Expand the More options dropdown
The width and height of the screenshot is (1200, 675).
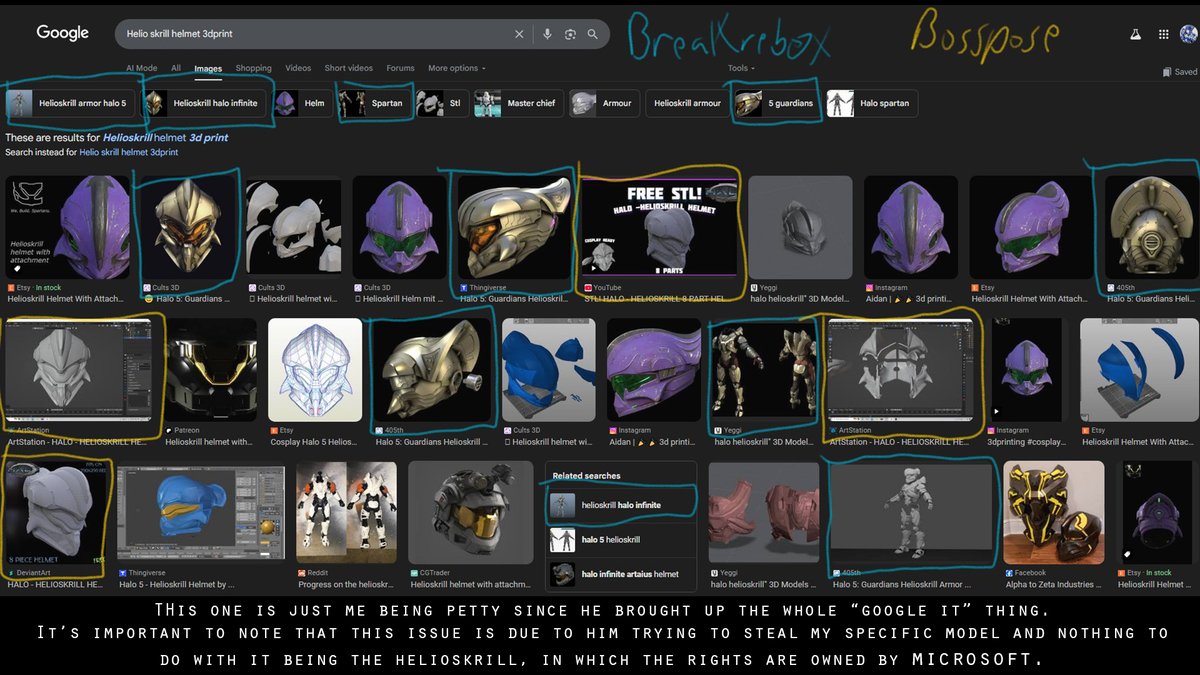click(x=457, y=68)
